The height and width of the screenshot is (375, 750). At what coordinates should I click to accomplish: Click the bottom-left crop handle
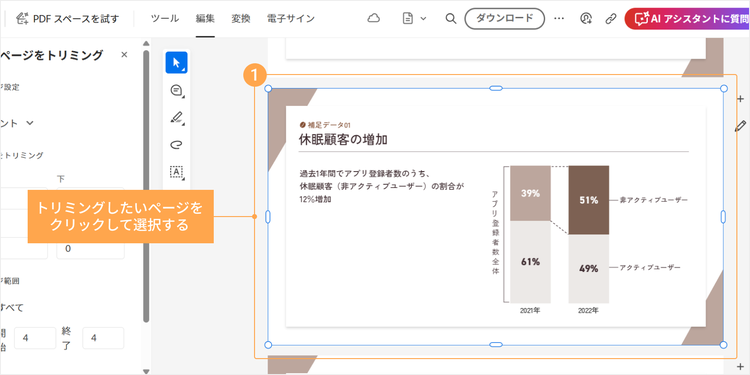click(268, 345)
